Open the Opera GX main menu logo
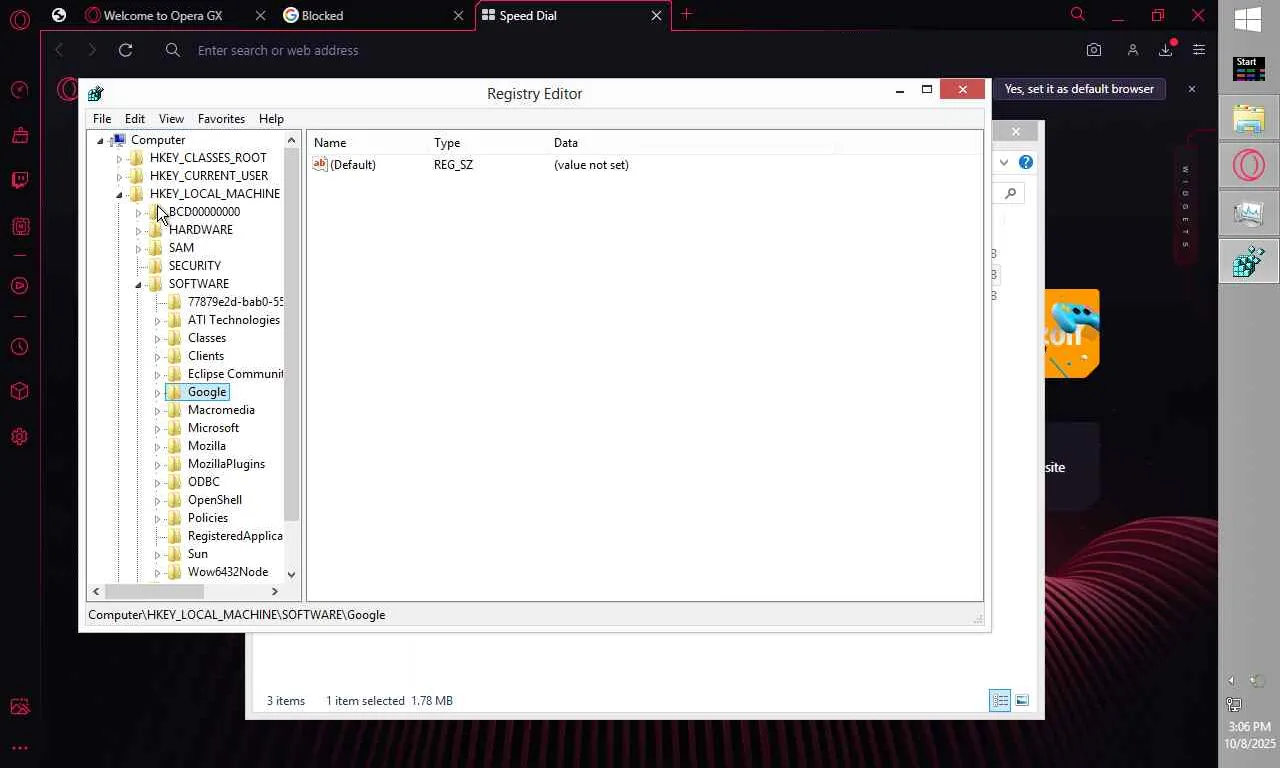The width and height of the screenshot is (1280, 768). pyautogui.click(x=19, y=19)
